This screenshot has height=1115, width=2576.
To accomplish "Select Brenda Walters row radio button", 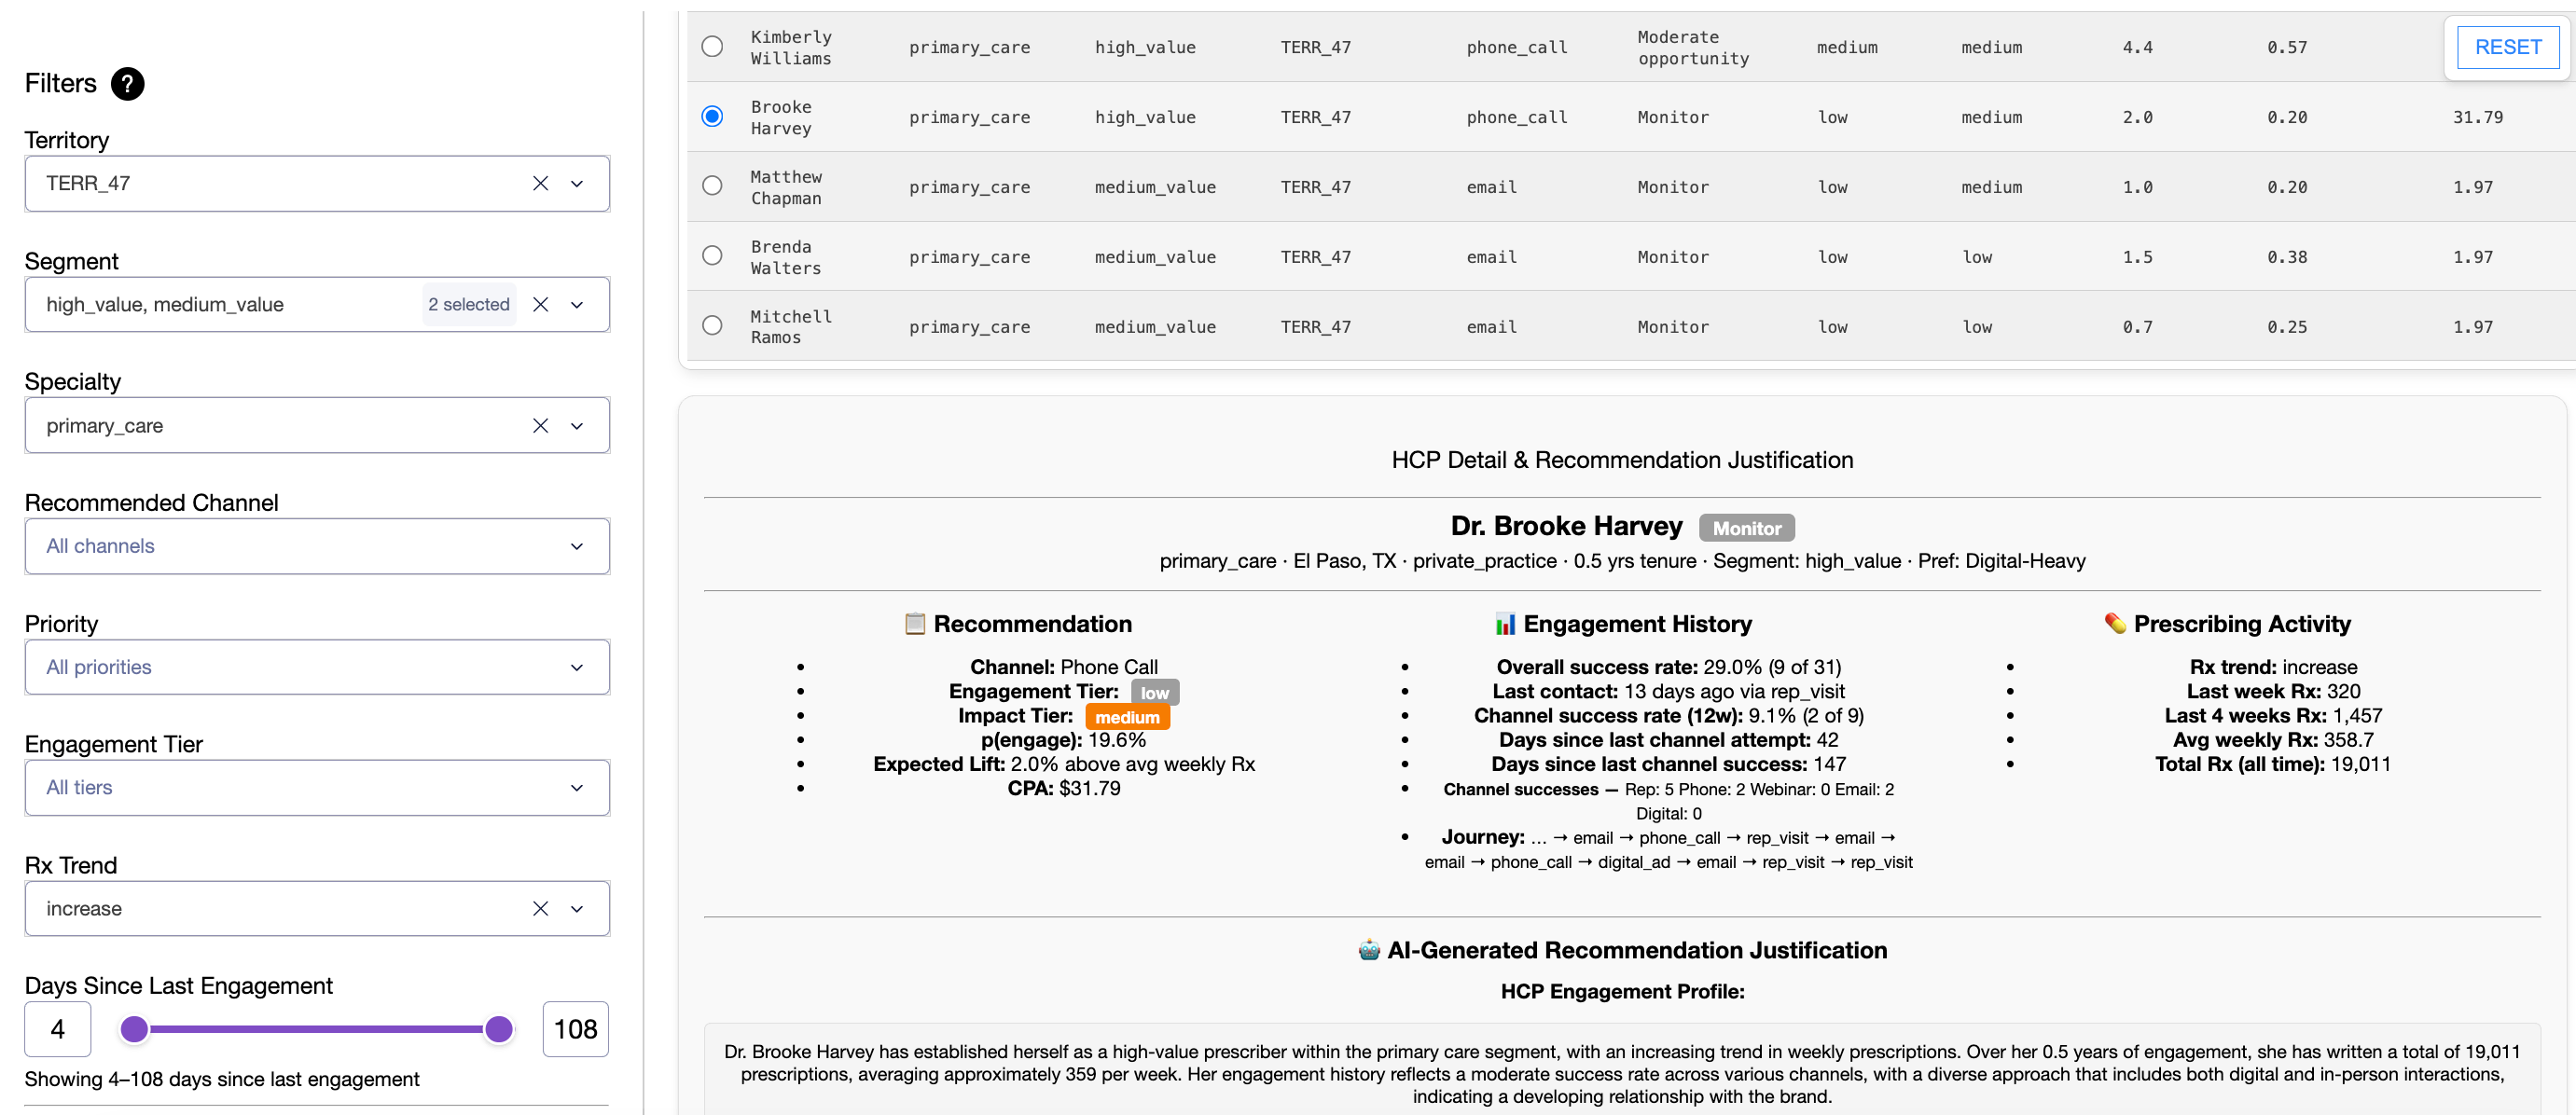I will (x=712, y=256).
